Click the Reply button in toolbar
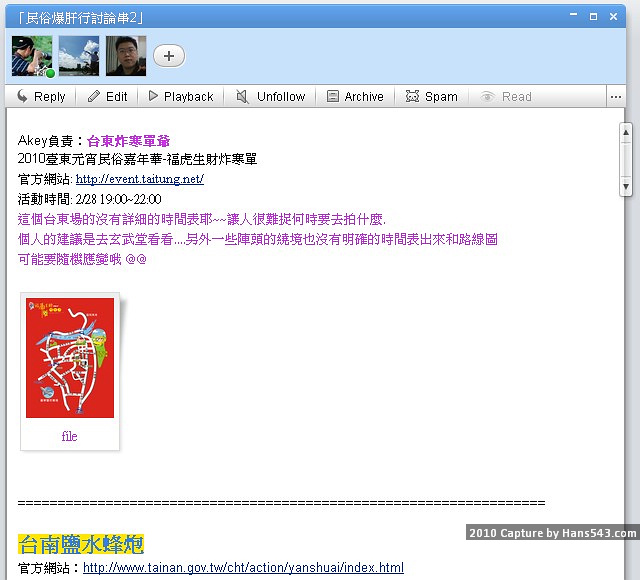 coord(41,97)
